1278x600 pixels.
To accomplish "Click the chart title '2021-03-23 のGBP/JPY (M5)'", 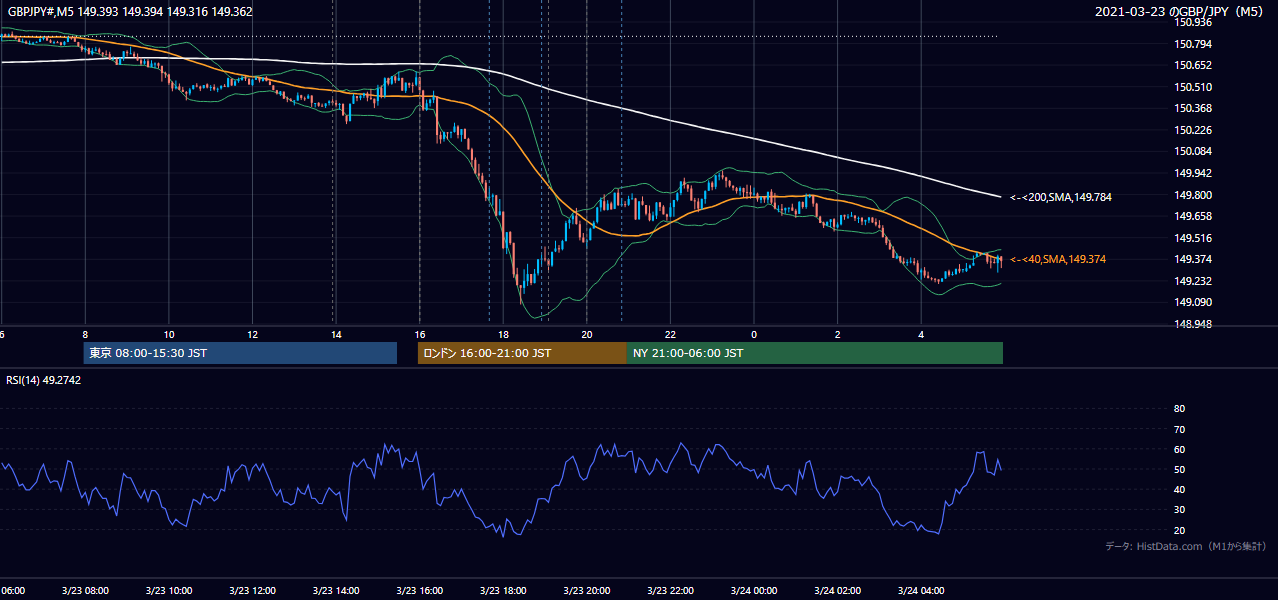I will point(1181,12).
